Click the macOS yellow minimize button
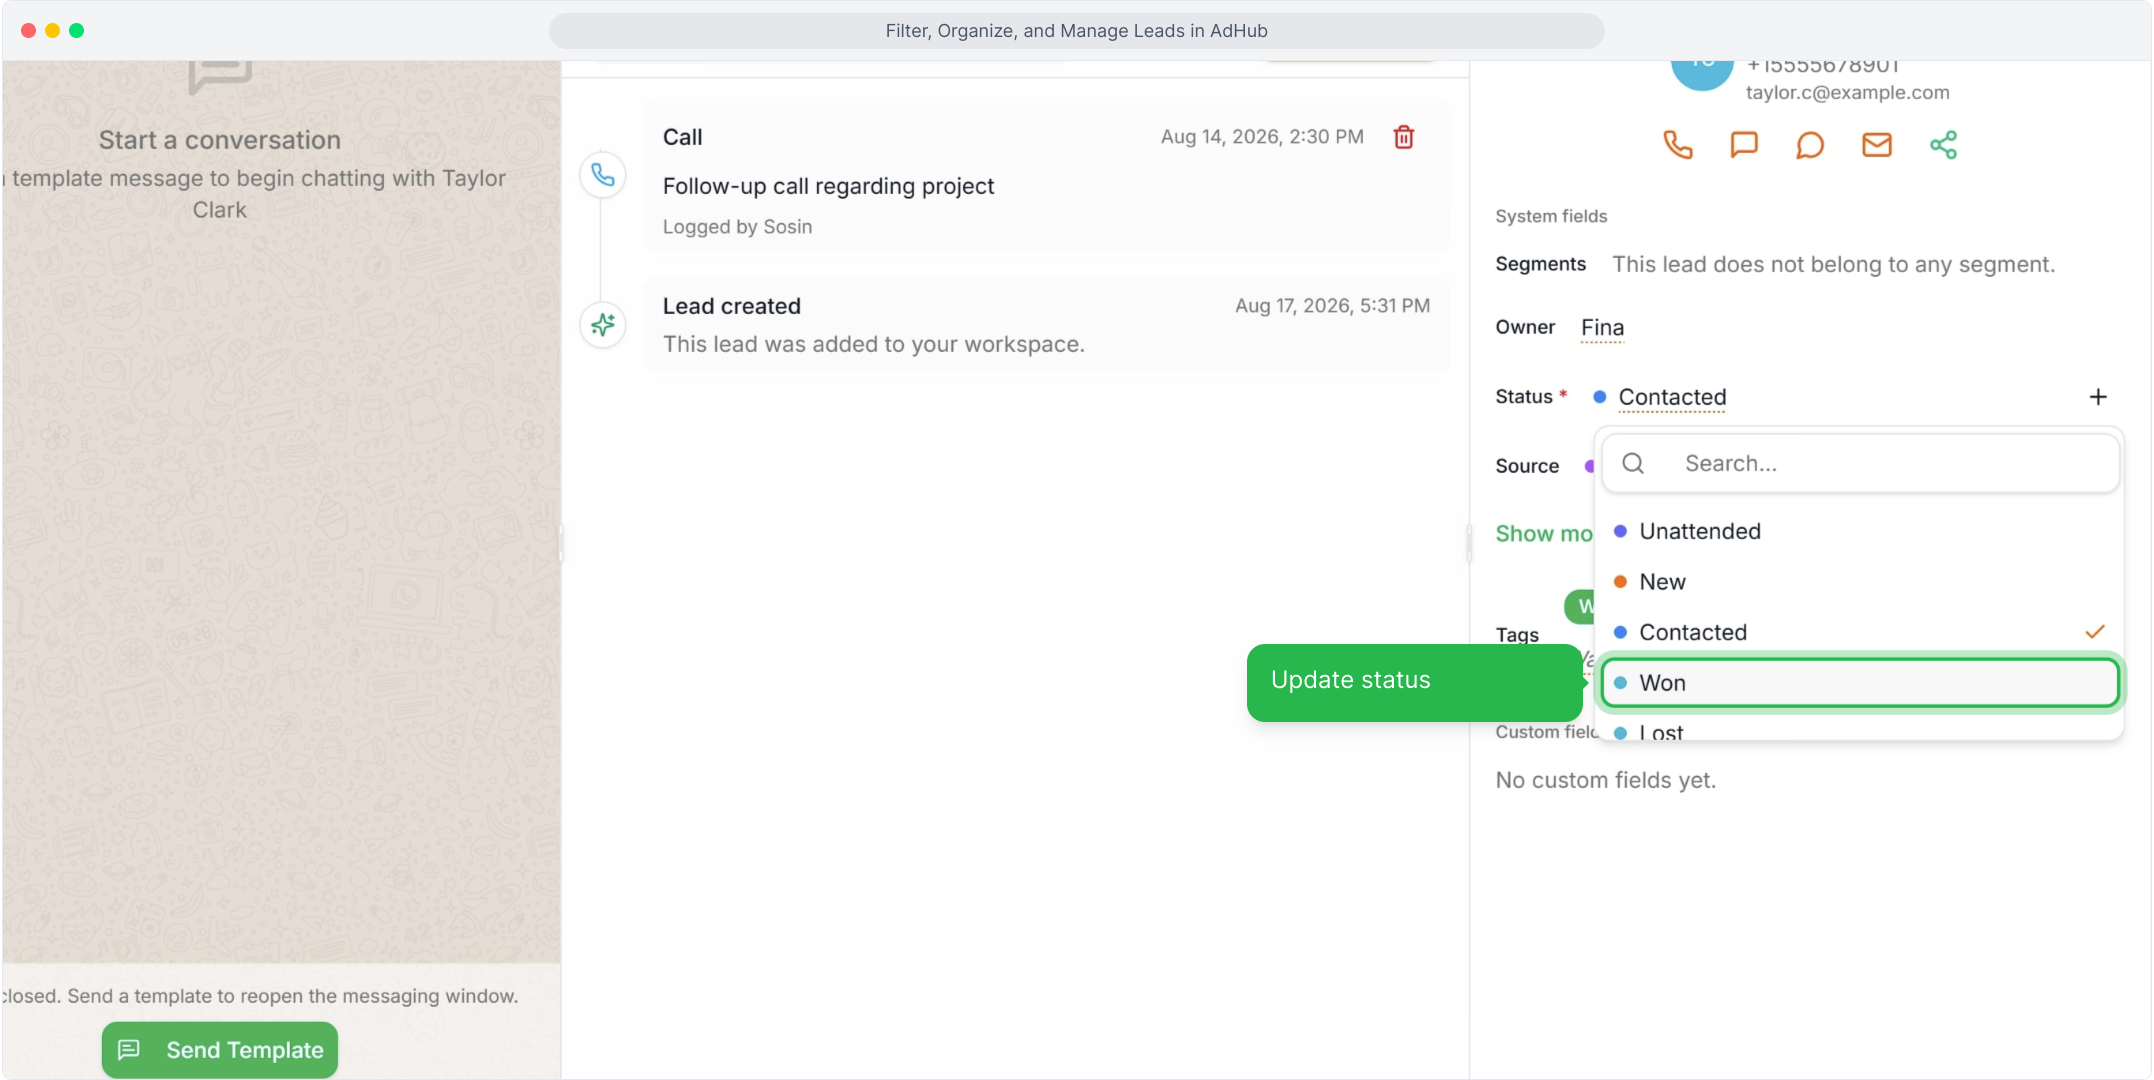2154x1080 pixels. (52, 31)
